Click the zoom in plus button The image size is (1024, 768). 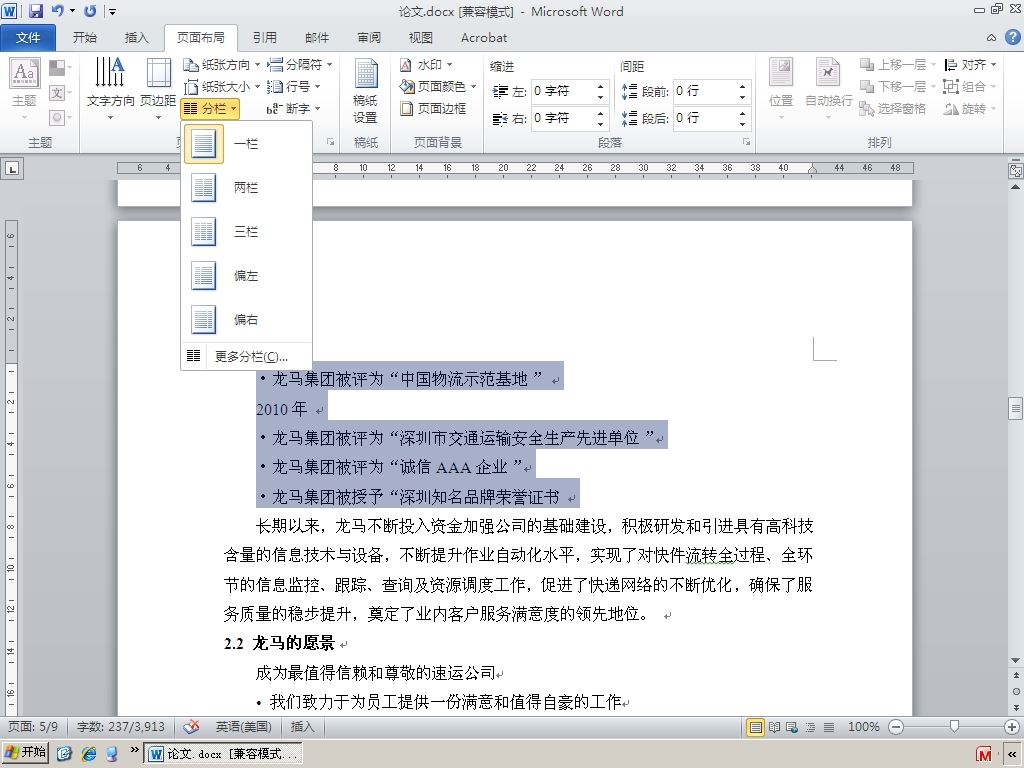pyautogui.click(x=1012, y=727)
